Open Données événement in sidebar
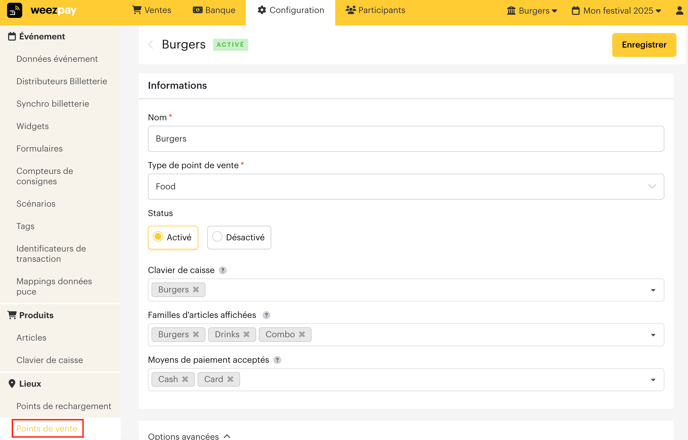This screenshot has width=688, height=440. [x=57, y=59]
